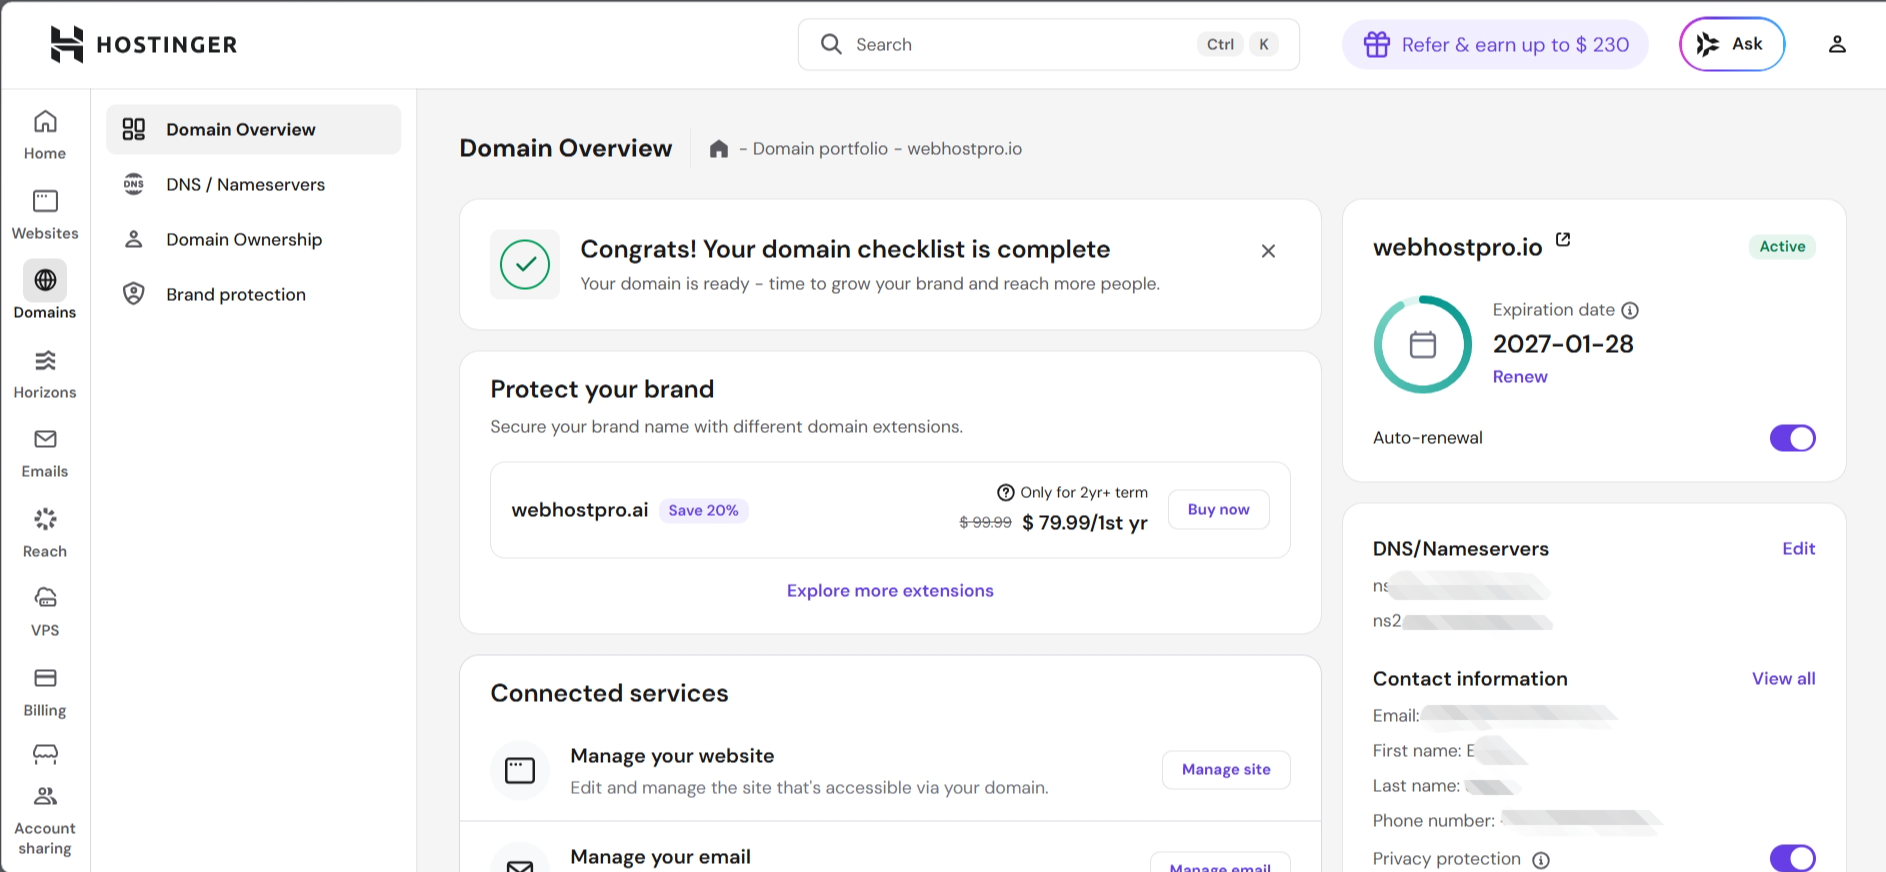The image size is (1886, 872).
Task: Open Billing in the sidebar
Action: [45, 692]
